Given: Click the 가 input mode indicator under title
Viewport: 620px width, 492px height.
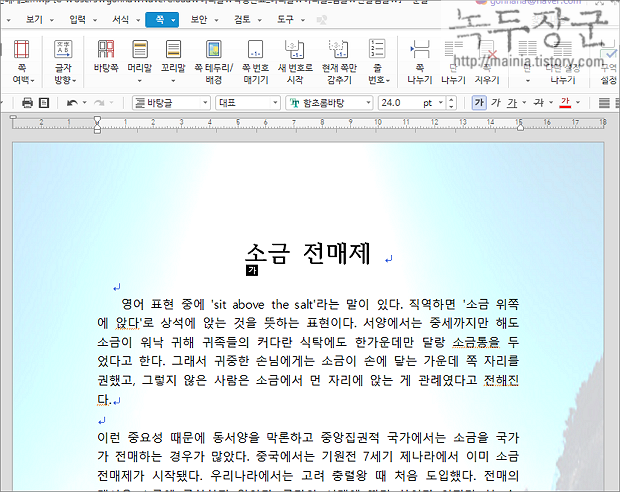Looking at the screenshot, I should coord(252,271).
